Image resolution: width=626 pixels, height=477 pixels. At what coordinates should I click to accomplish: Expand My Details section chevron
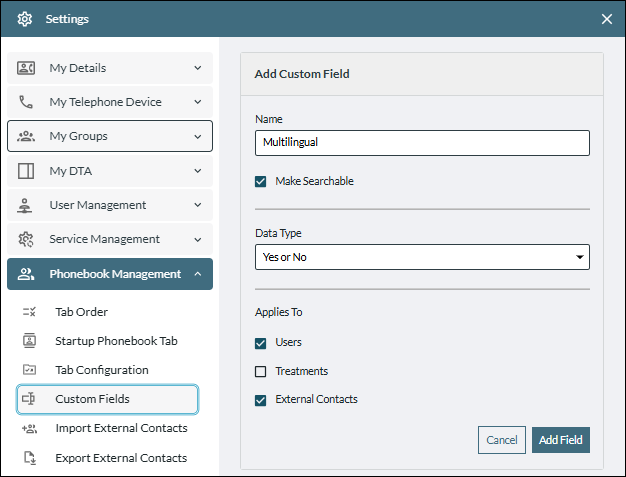pyautogui.click(x=198, y=68)
